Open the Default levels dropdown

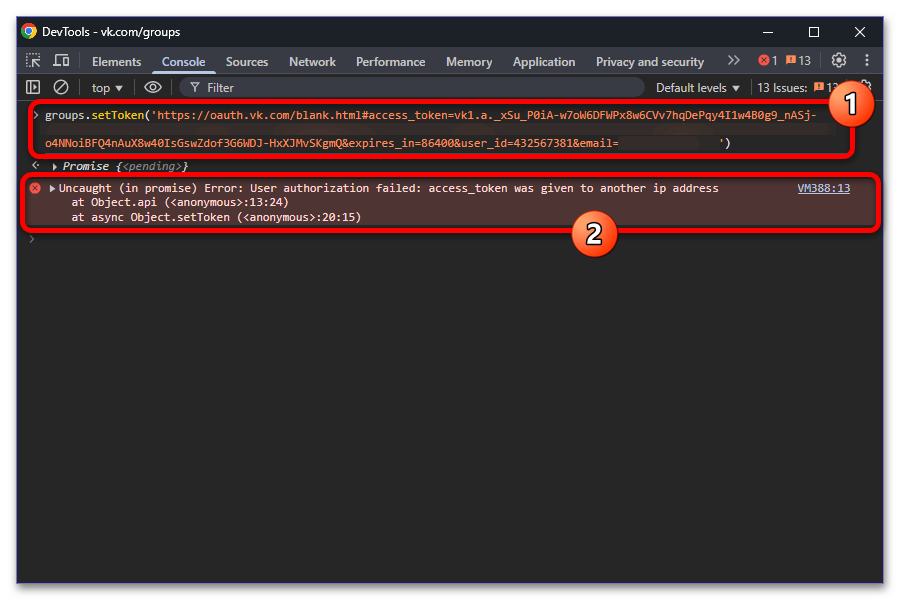pyautogui.click(x=697, y=88)
